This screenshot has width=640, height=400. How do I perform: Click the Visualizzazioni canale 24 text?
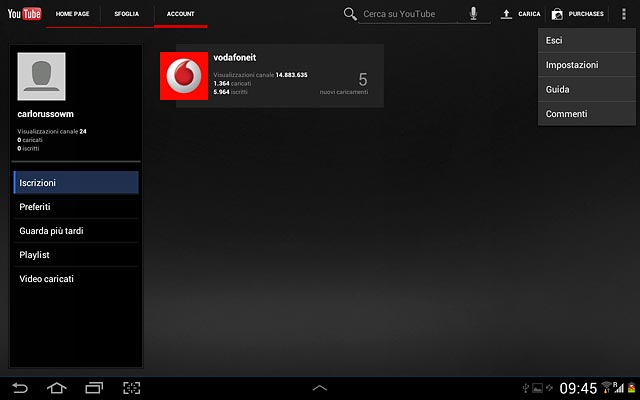[x=52, y=131]
